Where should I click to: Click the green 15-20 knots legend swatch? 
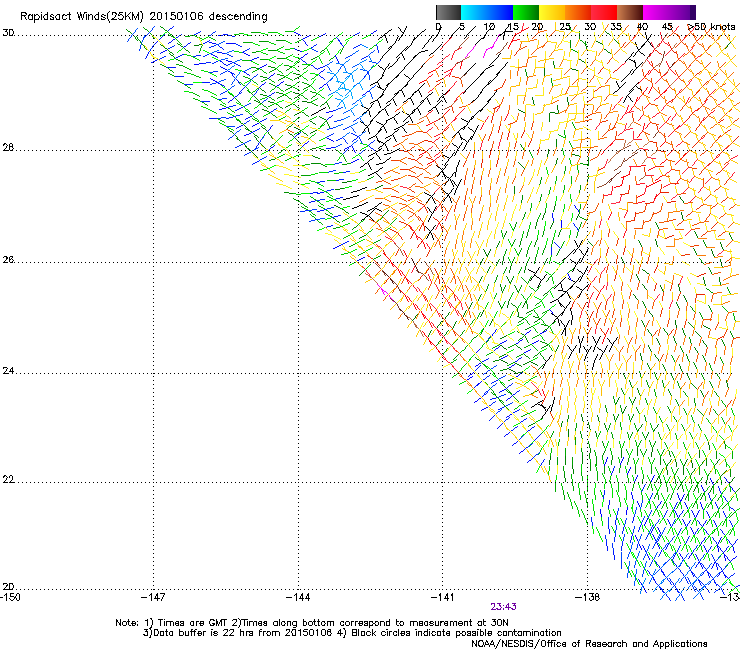click(526, 12)
